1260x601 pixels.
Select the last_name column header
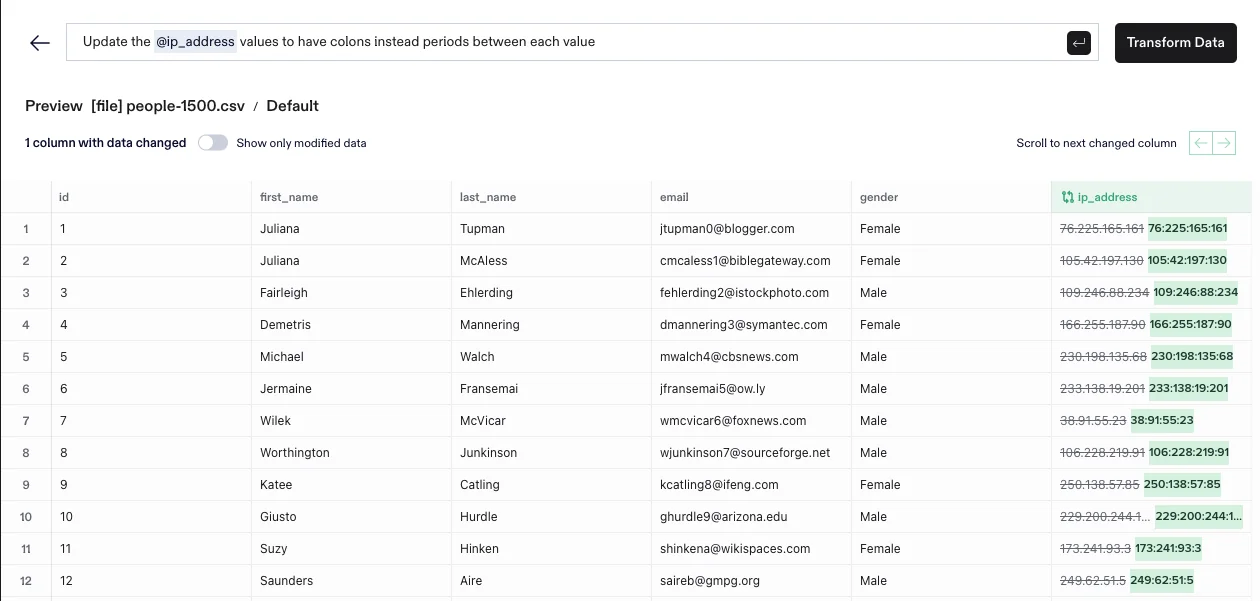tap(488, 197)
